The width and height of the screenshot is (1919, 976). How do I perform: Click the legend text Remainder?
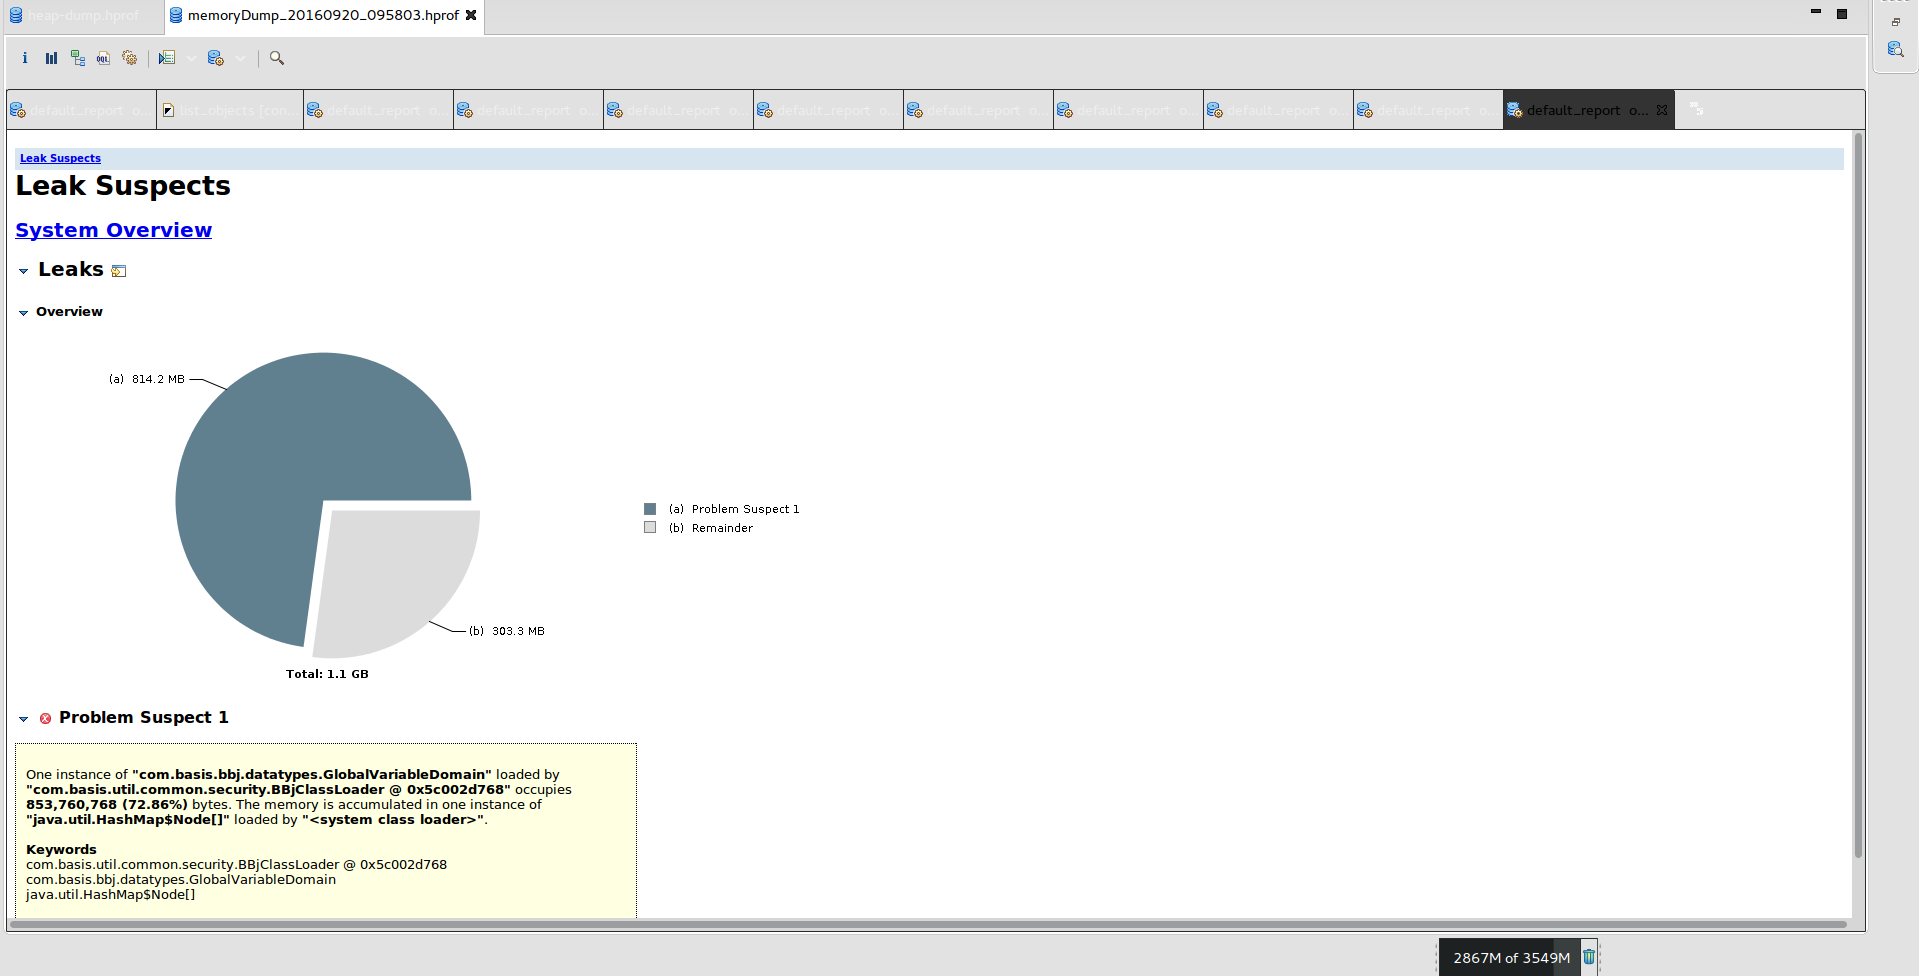722,528
